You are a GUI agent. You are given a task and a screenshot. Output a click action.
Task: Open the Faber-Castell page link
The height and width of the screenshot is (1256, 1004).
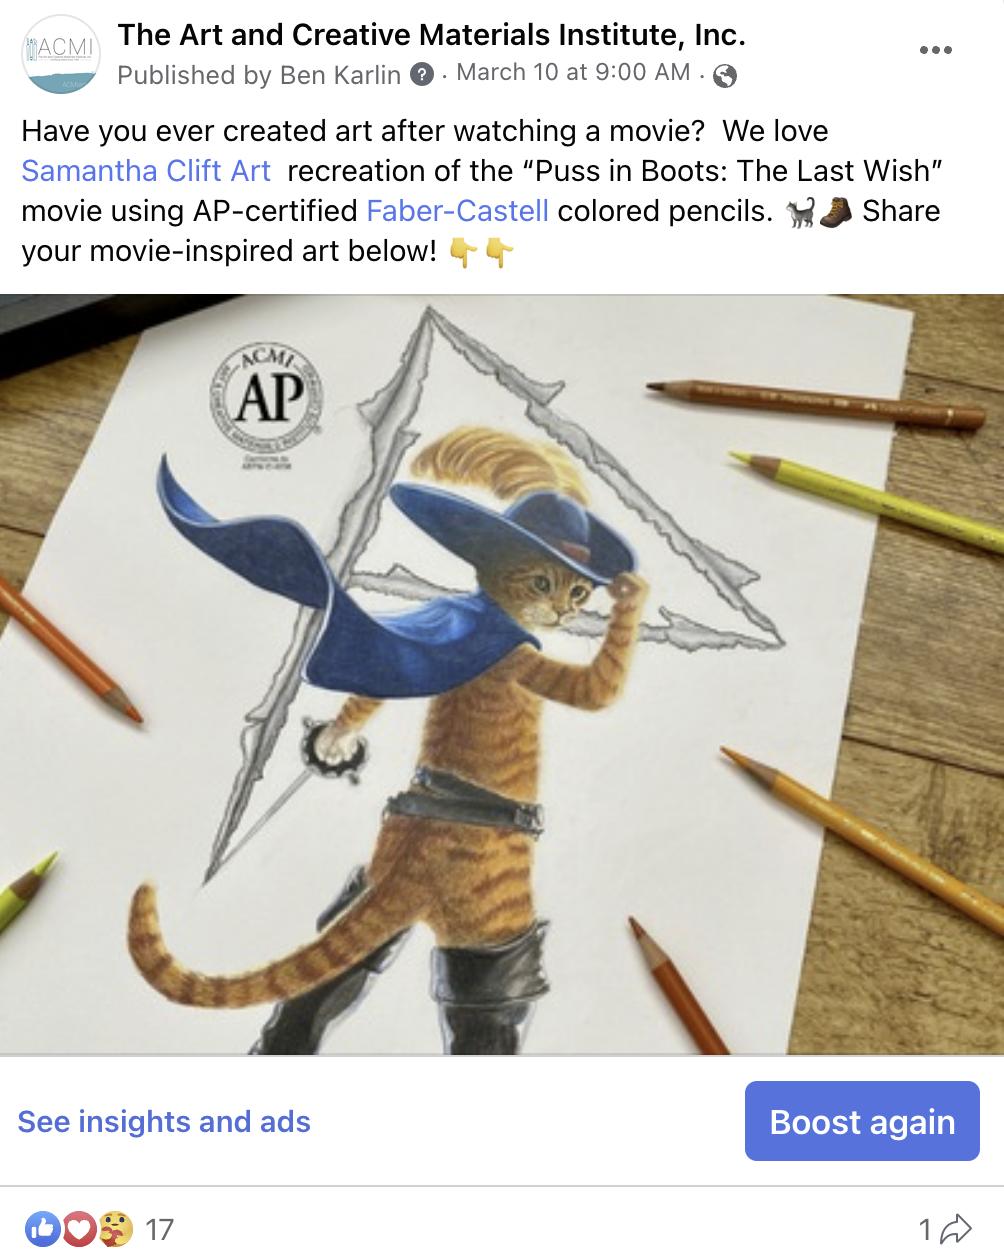(458, 211)
